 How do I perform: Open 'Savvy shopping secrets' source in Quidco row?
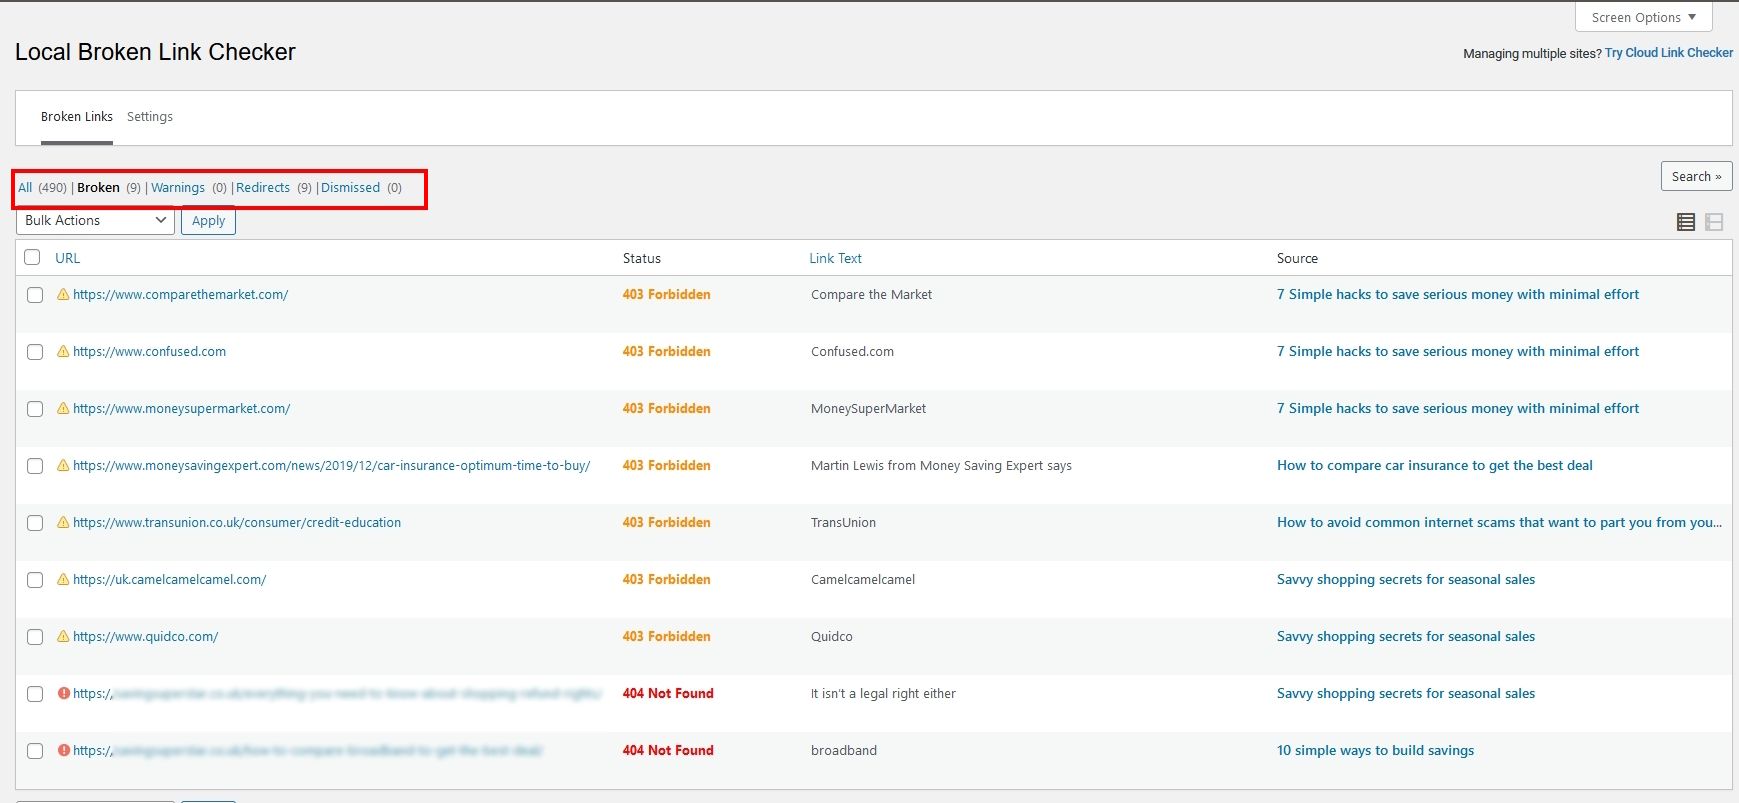click(1406, 637)
